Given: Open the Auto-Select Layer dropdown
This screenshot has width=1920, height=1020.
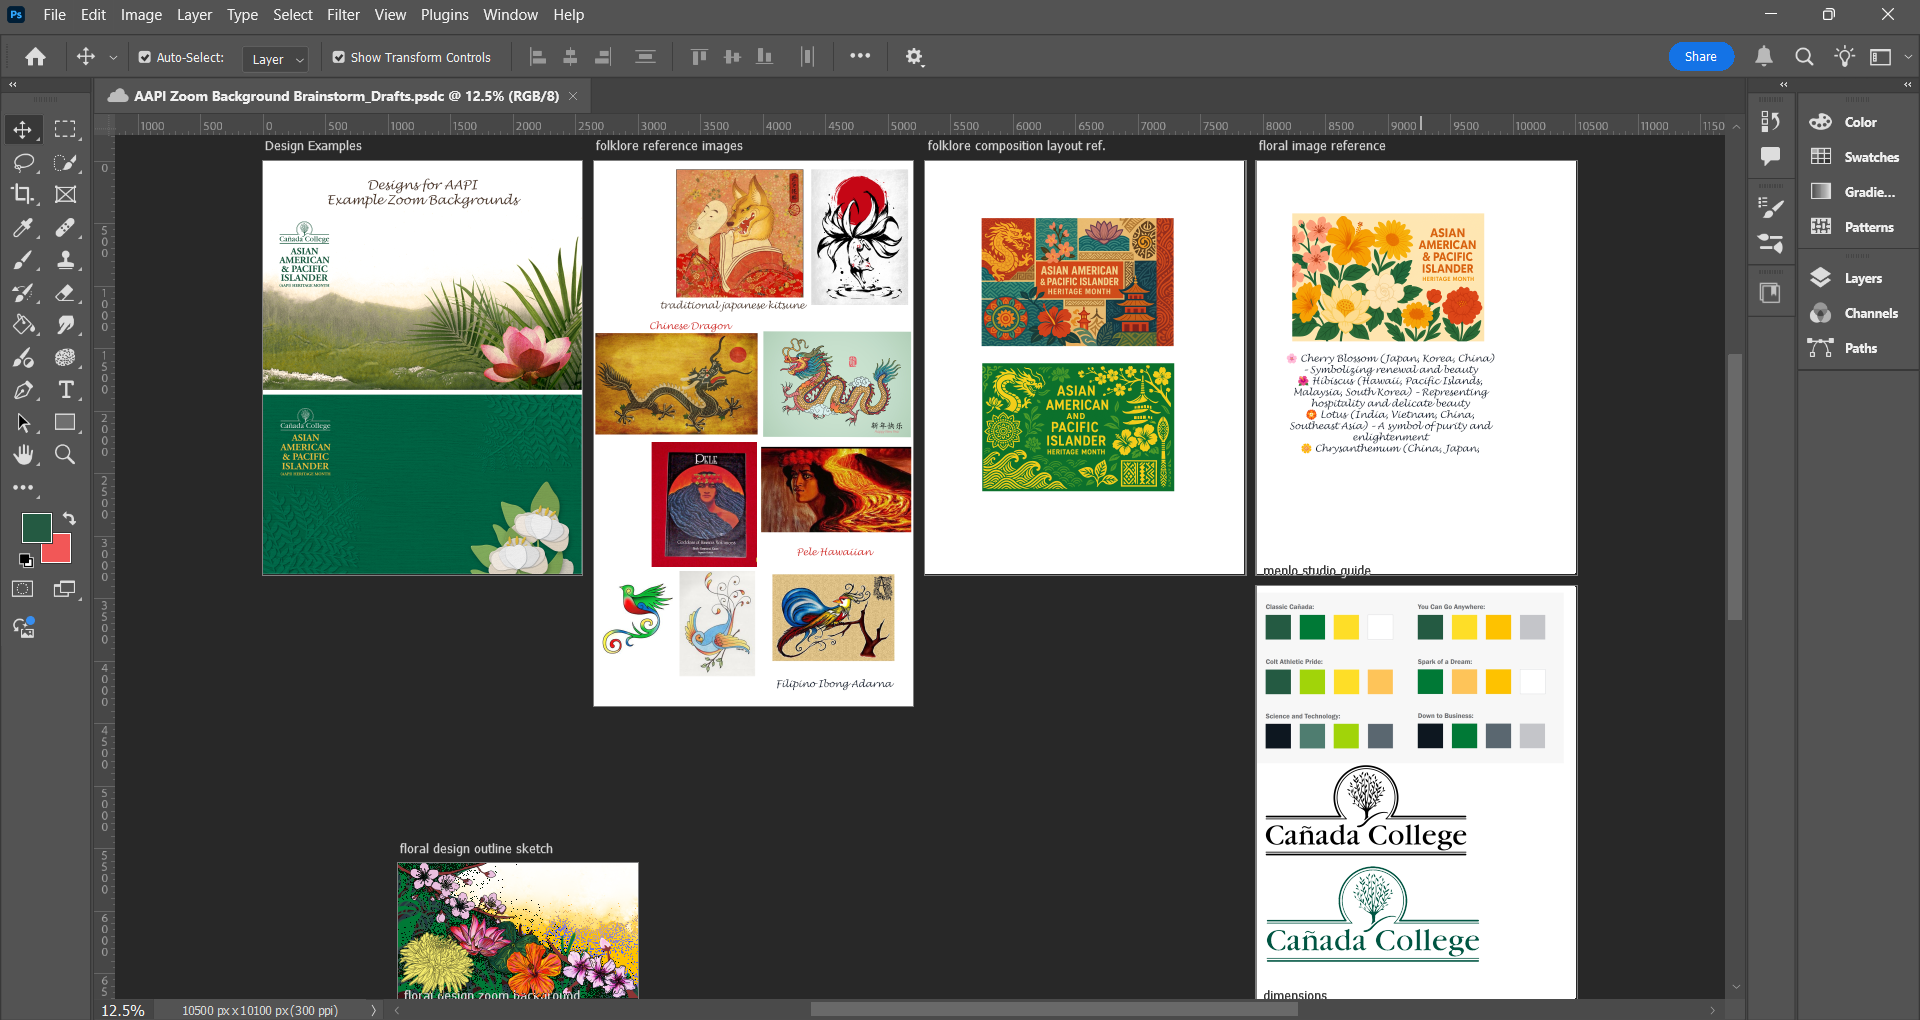Looking at the screenshot, I should 274,59.
